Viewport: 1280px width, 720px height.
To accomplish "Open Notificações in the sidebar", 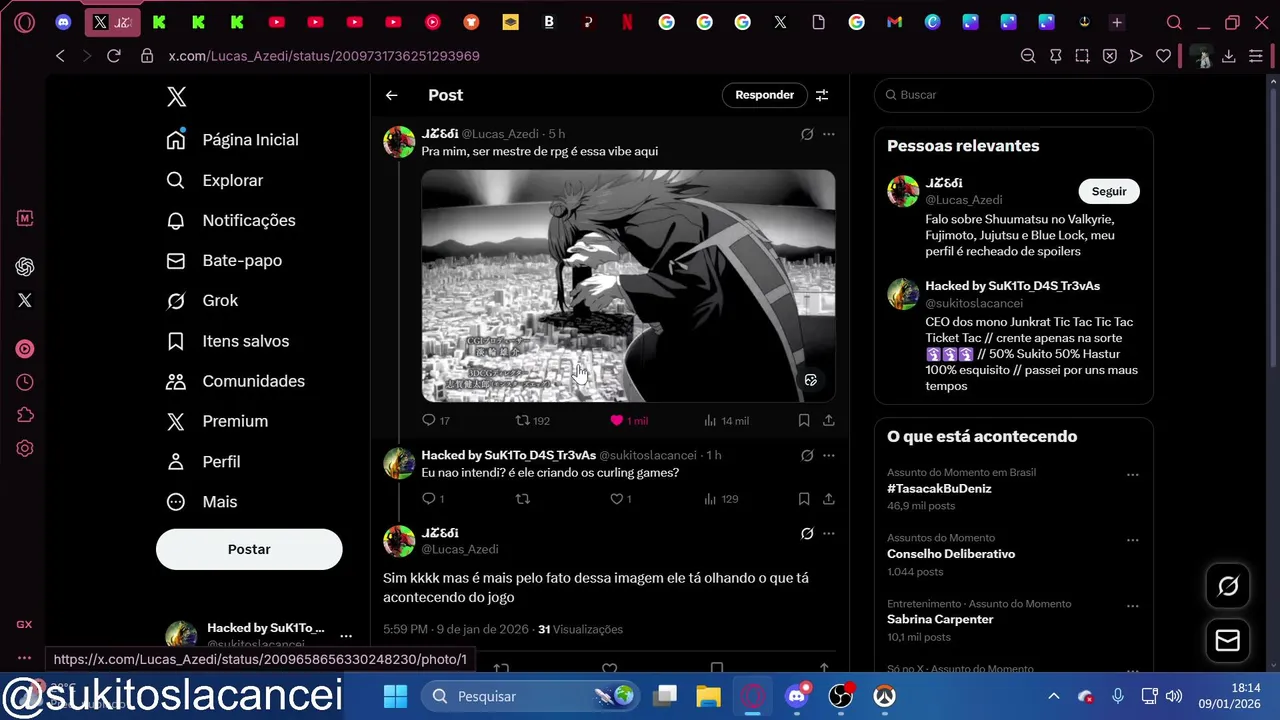I will point(230,220).
